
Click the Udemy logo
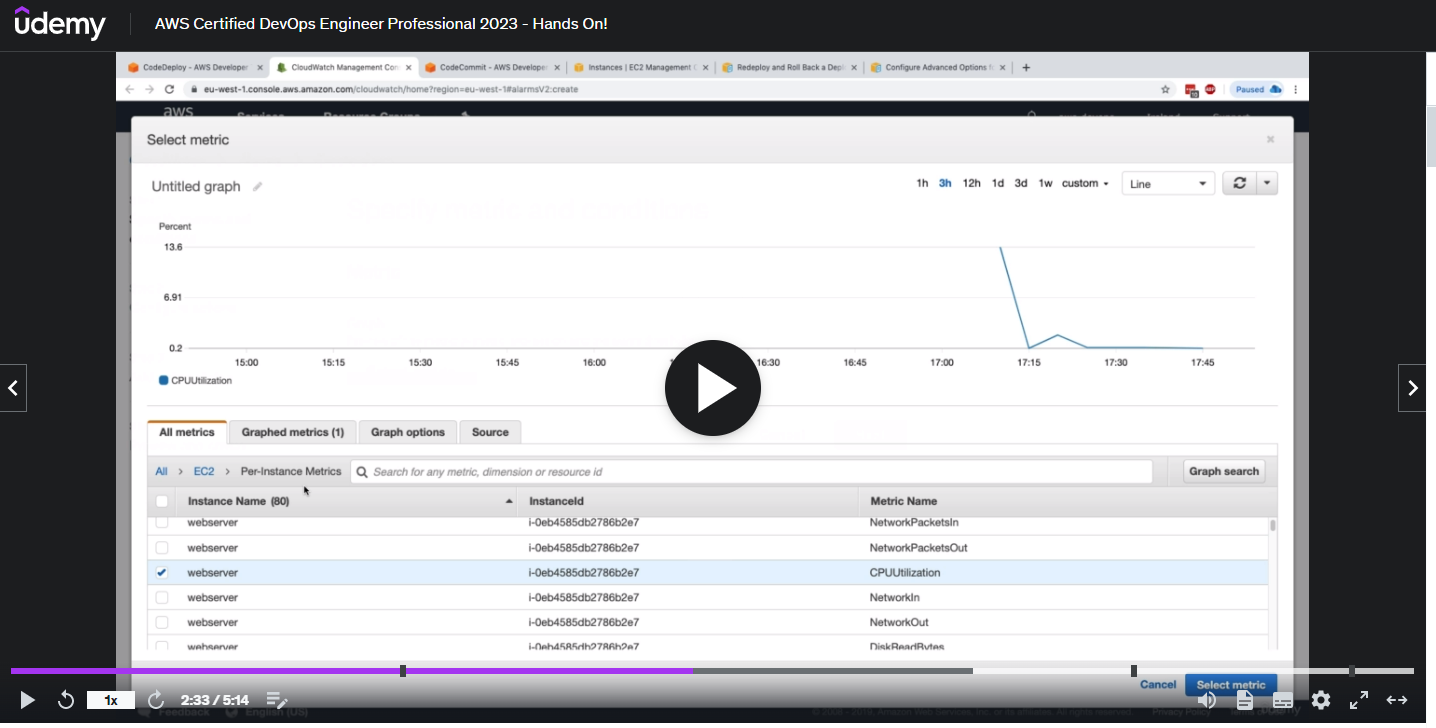point(60,23)
